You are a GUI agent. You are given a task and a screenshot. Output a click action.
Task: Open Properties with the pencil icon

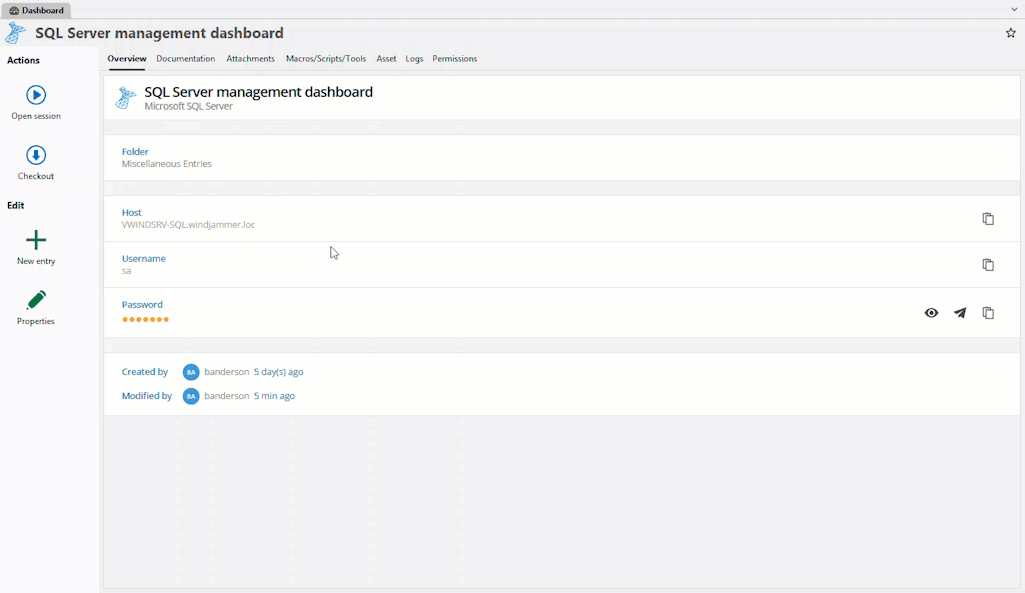point(36,300)
